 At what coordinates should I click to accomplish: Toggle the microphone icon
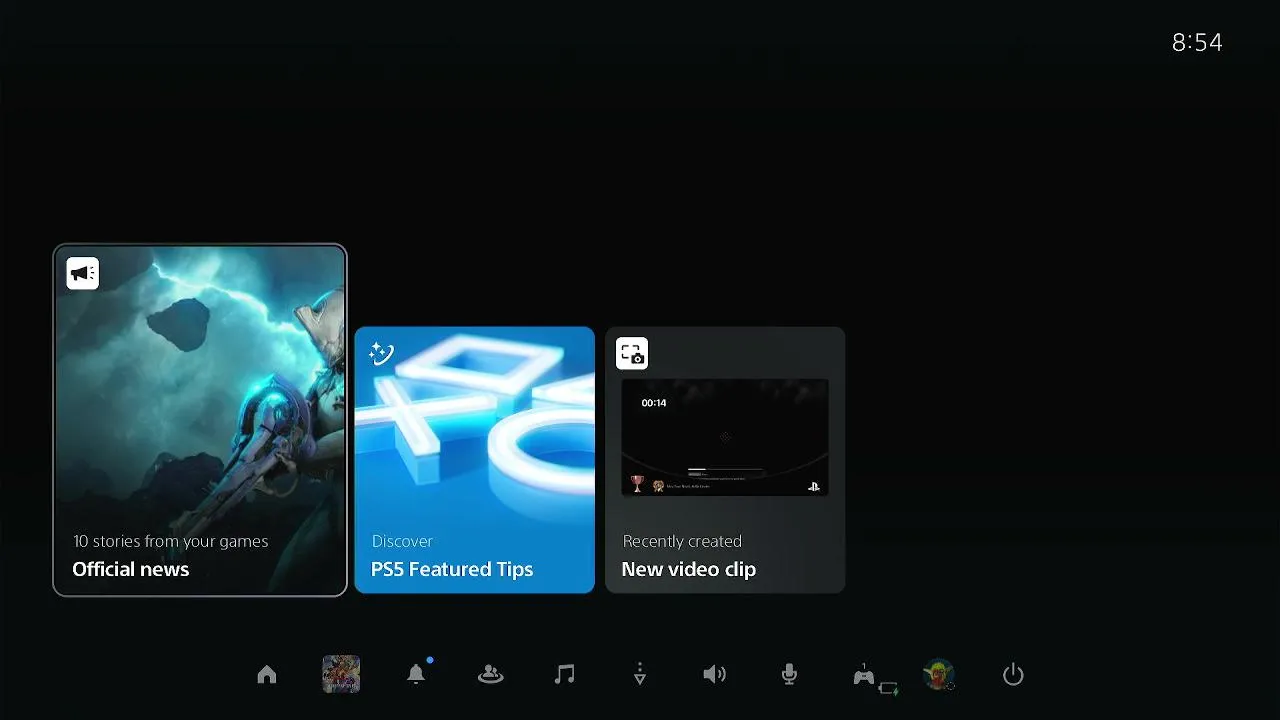(789, 675)
